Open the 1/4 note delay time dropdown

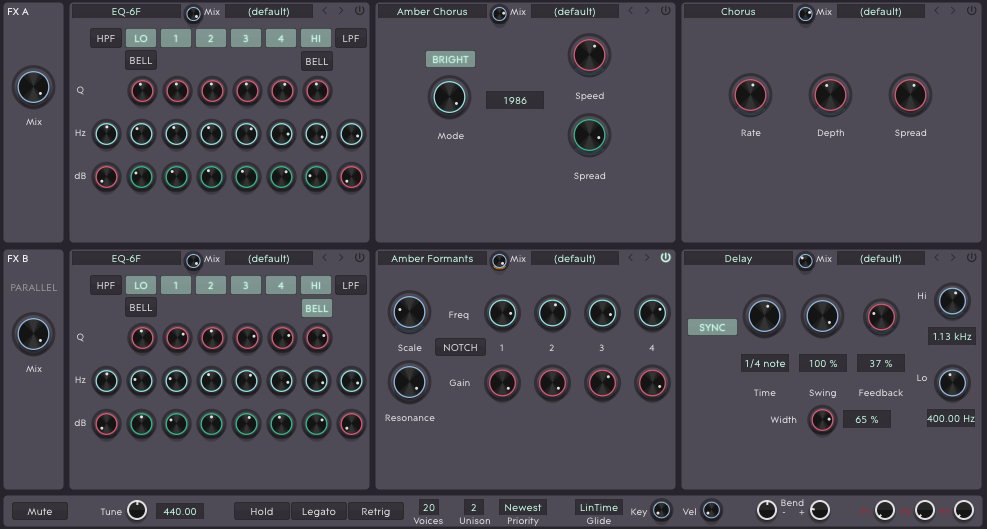point(764,362)
